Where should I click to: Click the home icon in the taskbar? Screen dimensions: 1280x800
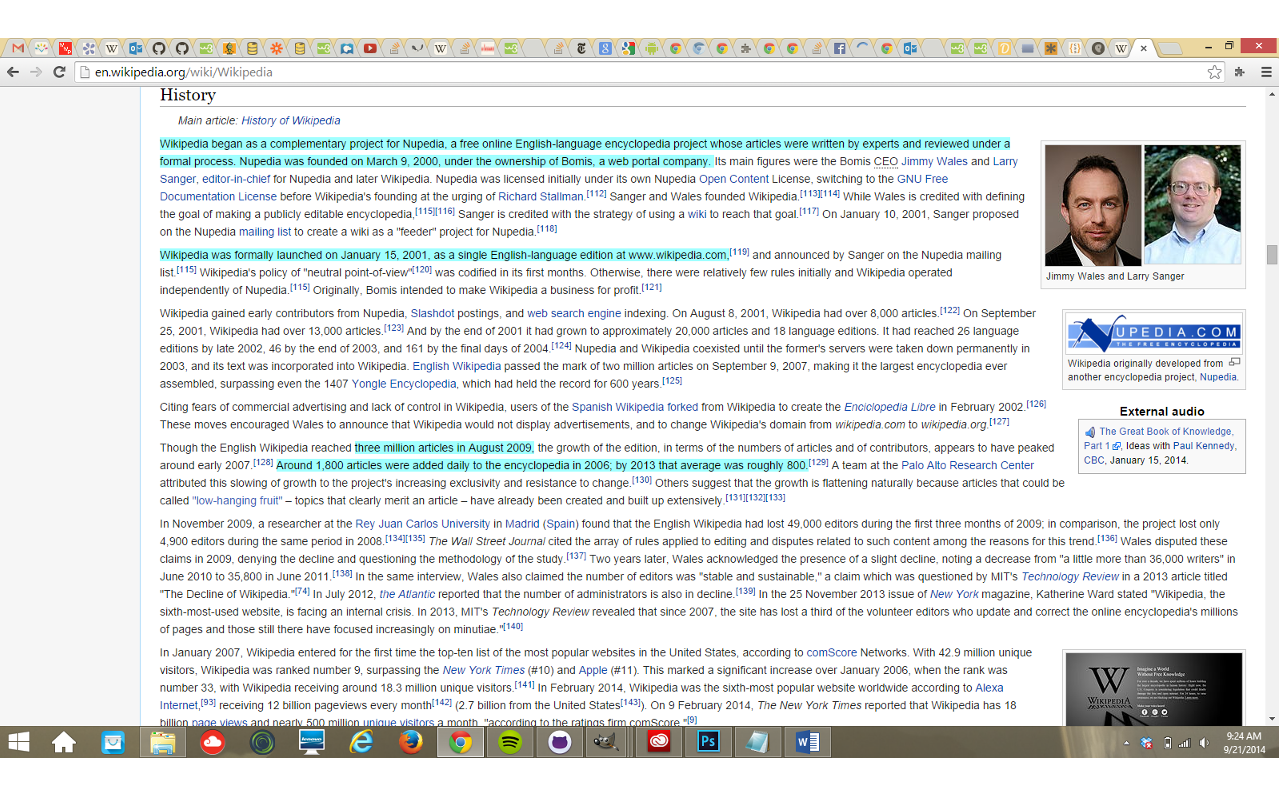(64, 742)
